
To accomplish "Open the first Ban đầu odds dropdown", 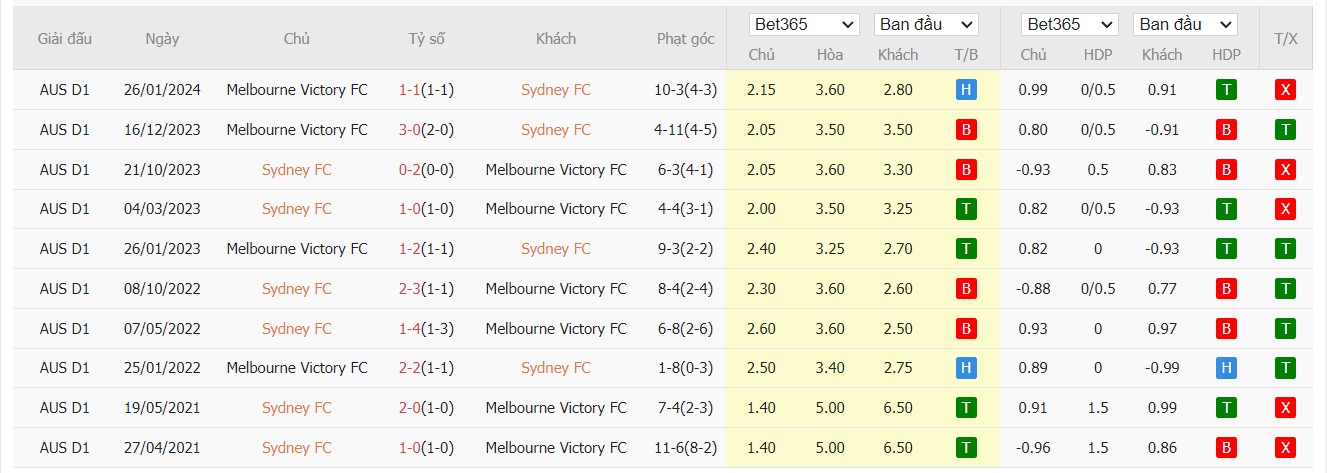I will pyautogui.click(x=926, y=24).
